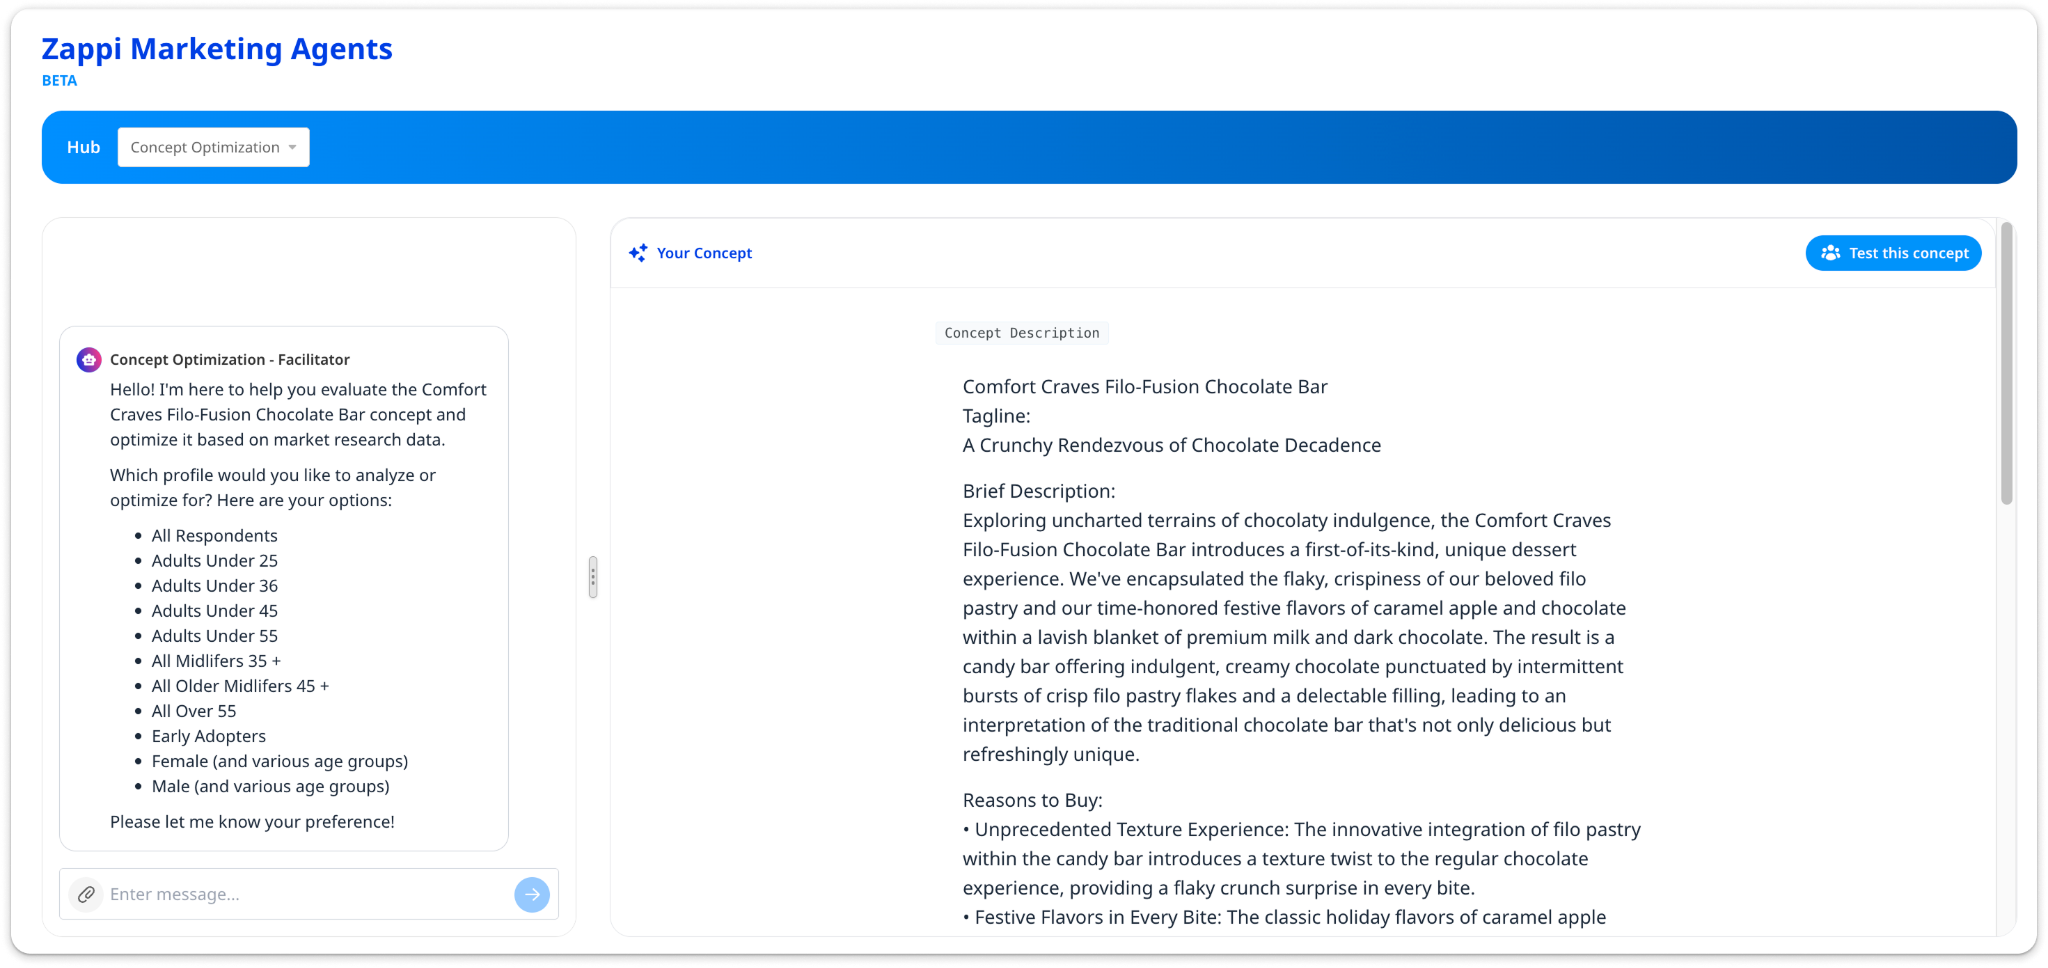Click the Adults Under 36 list item
This screenshot has height=968, width=2048.
point(215,586)
